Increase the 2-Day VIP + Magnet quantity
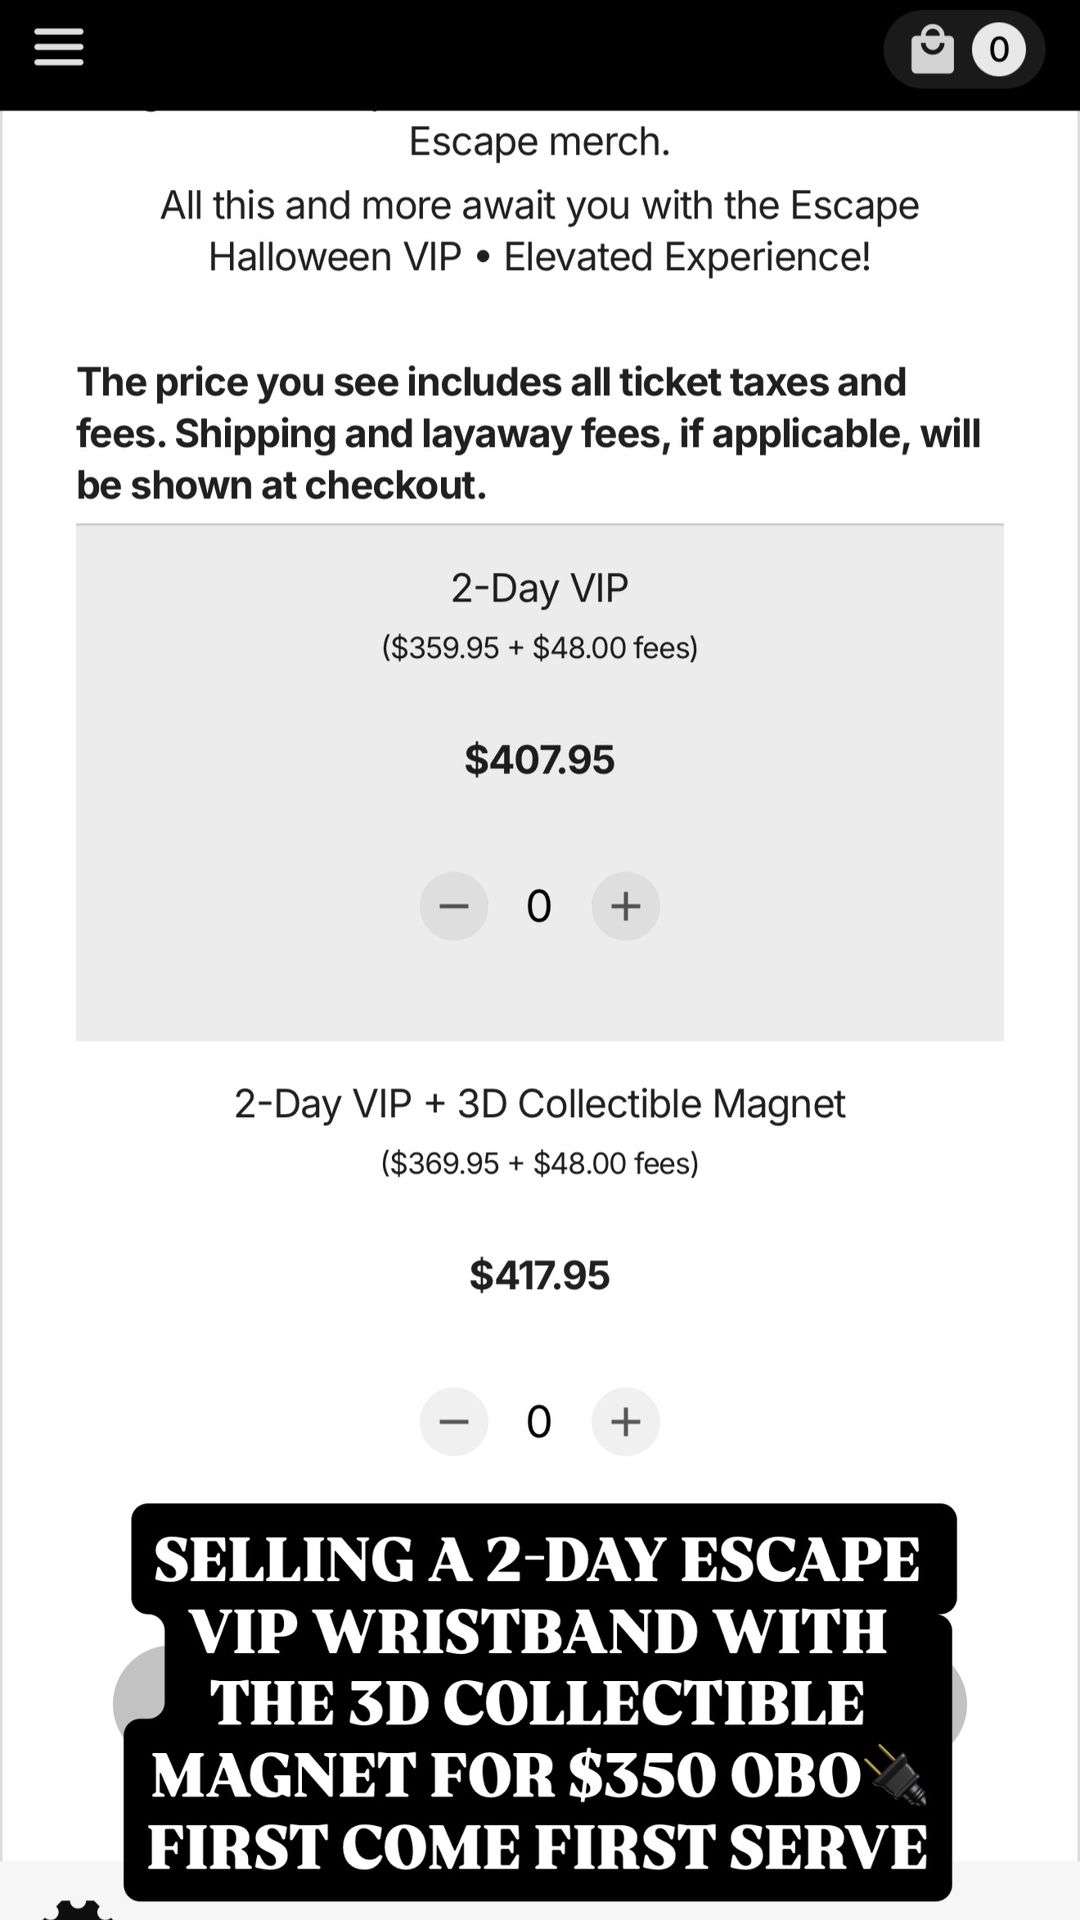Viewport: 1080px width, 1920px height. click(625, 1421)
